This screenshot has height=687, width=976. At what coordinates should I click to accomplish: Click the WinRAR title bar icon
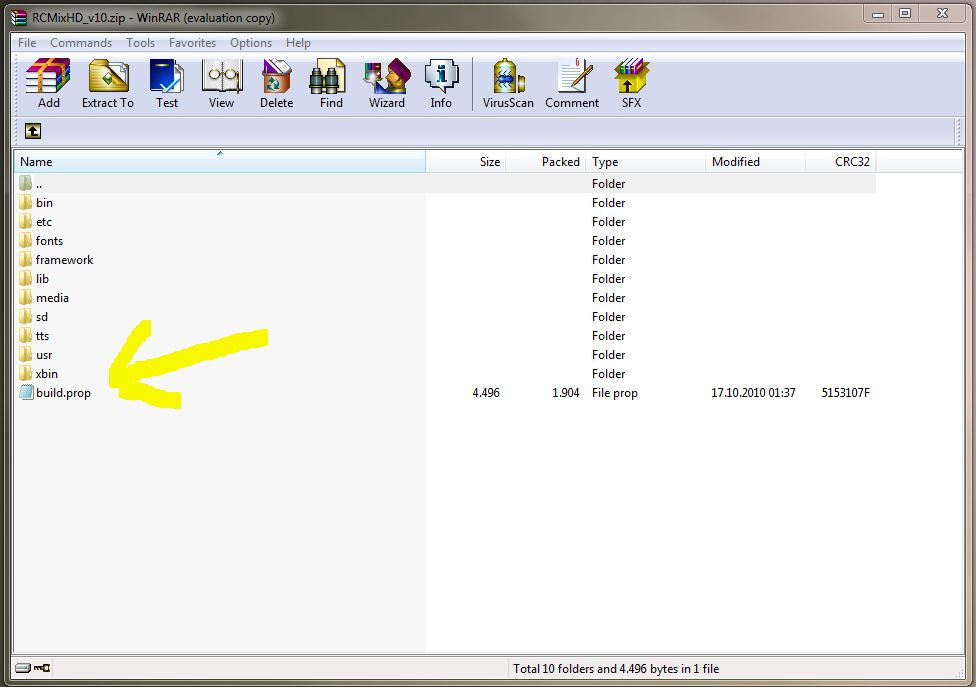coord(19,17)
